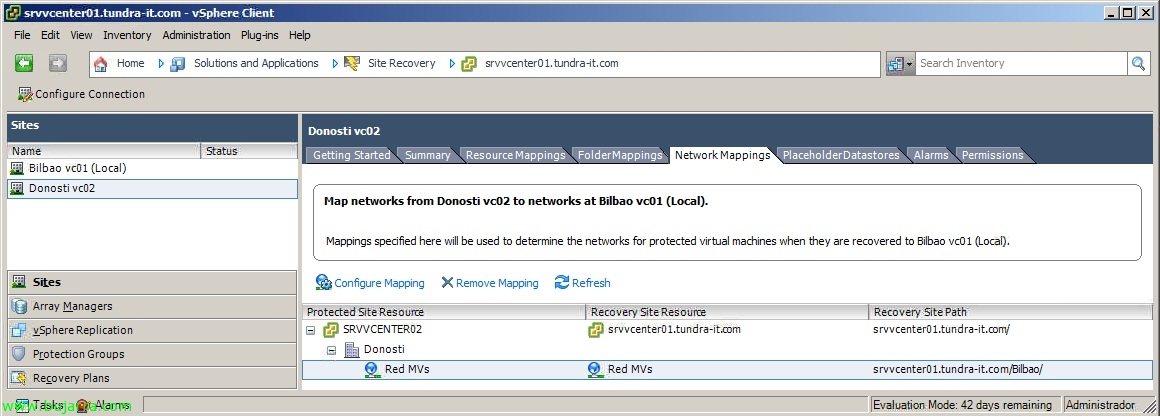Screen dimensions: 1160x416
Task: Open the Sites navigation section
Action: click(152, 282)
